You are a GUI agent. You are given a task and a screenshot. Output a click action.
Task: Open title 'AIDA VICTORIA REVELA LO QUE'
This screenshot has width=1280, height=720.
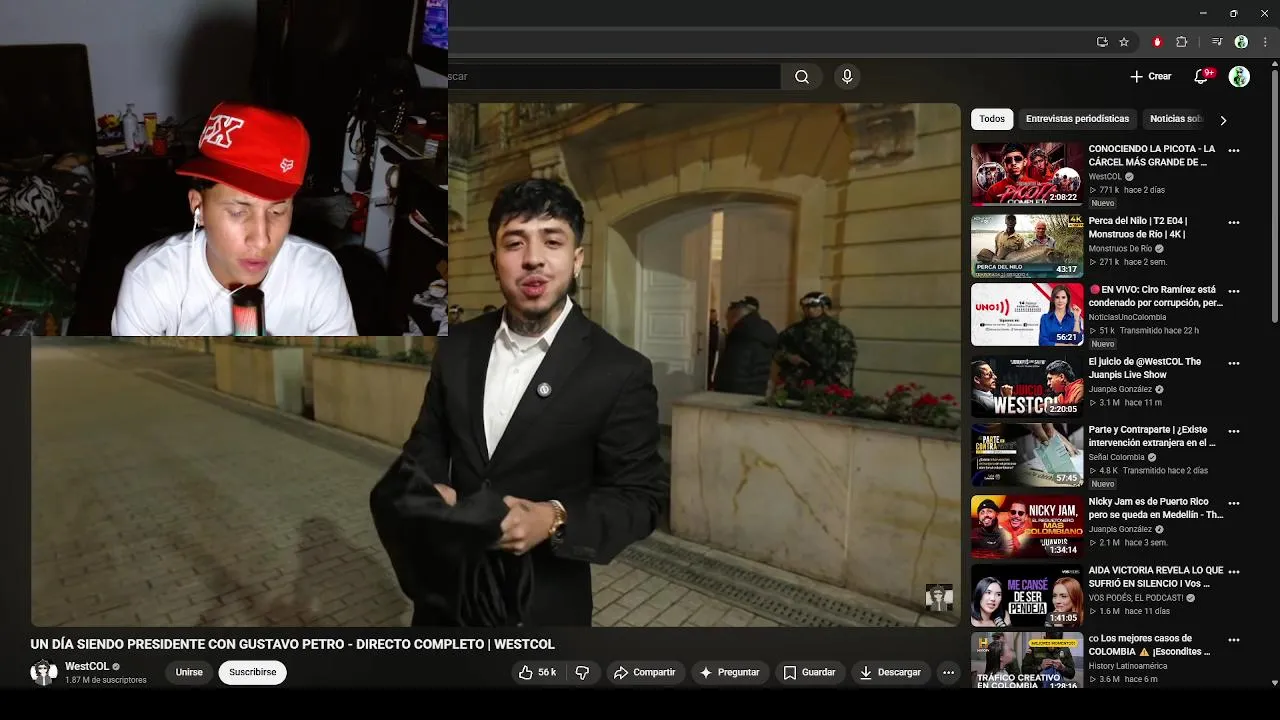tap(1156, 577)
